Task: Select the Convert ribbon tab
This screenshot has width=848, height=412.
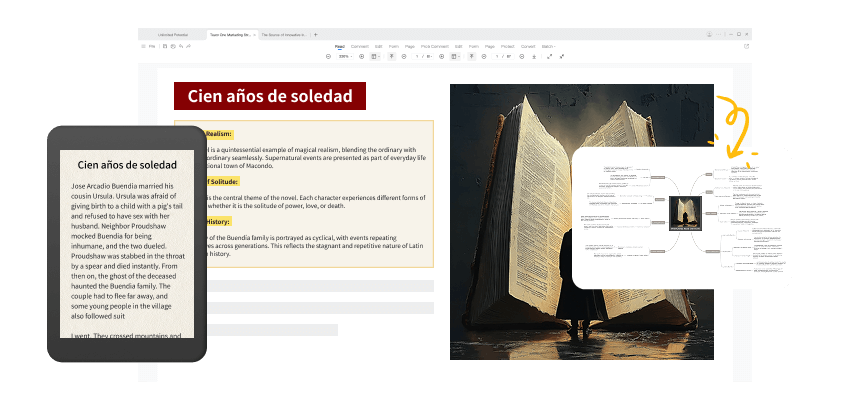Action: pyautogui.click(x=528, y=46)
